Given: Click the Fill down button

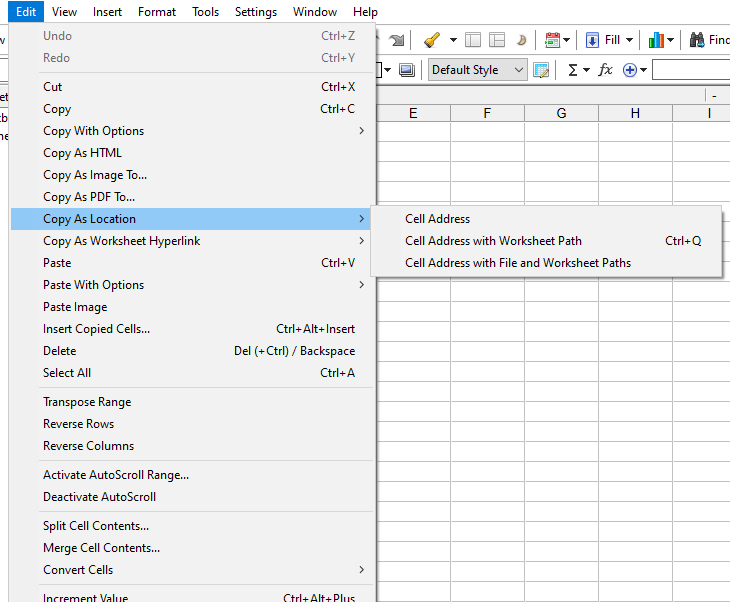Looking at the screenshot, I should pyautogui.click(x=602, y=40).
